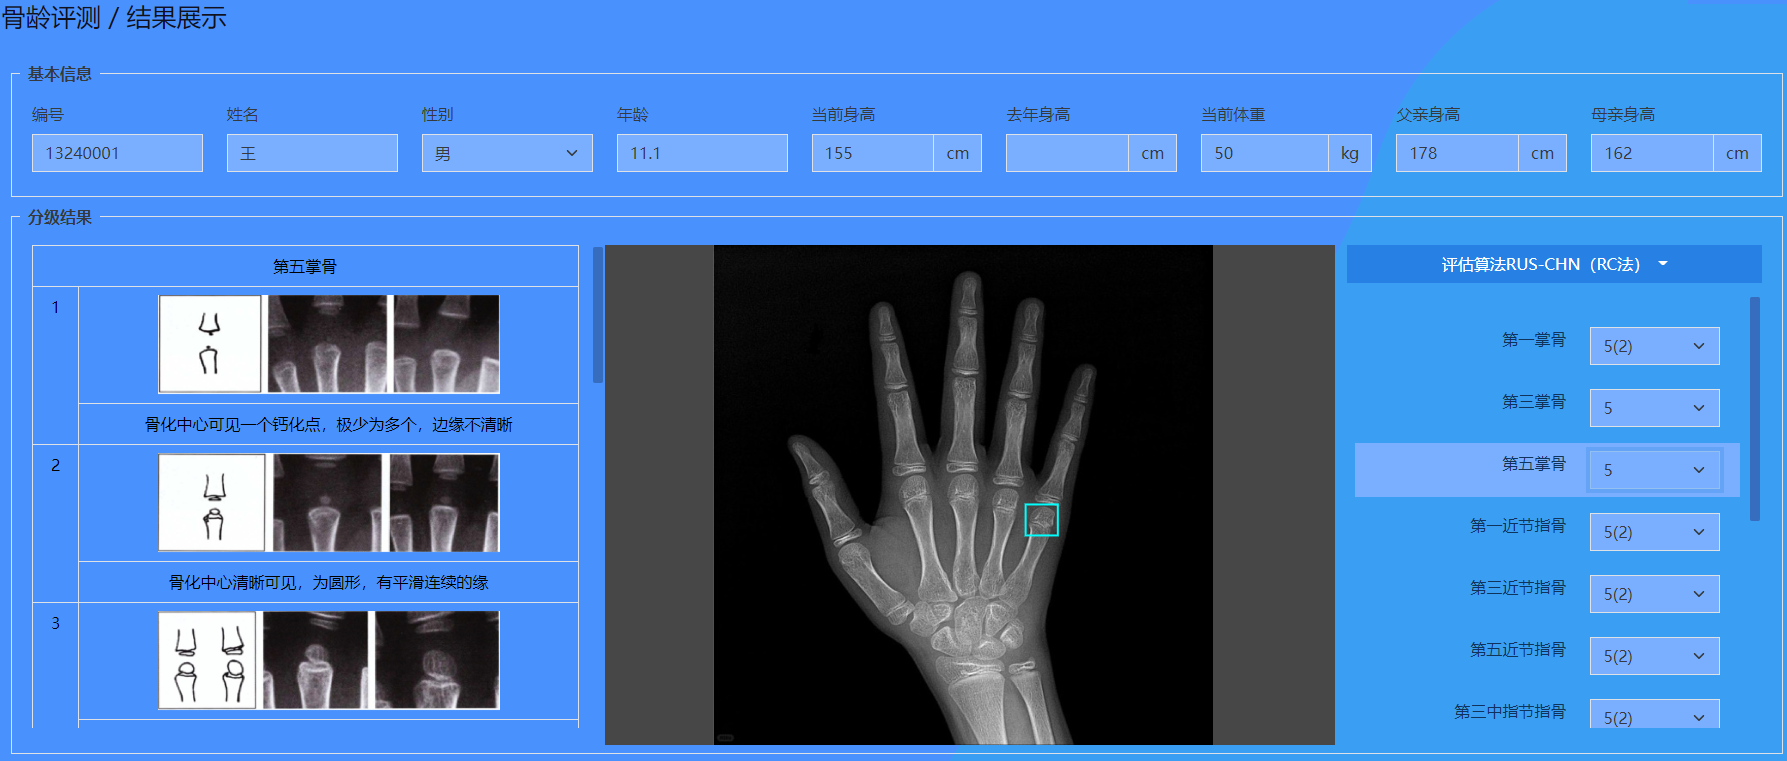Click the 父亲身高 input field

coord(1456,153)
